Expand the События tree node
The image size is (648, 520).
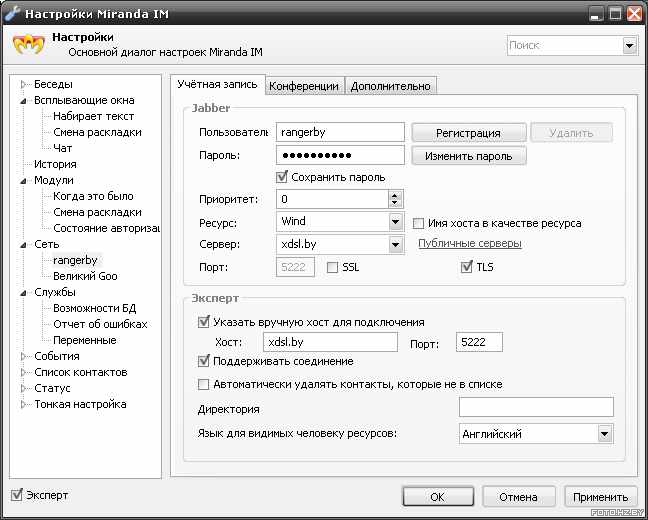coord(23,356)
